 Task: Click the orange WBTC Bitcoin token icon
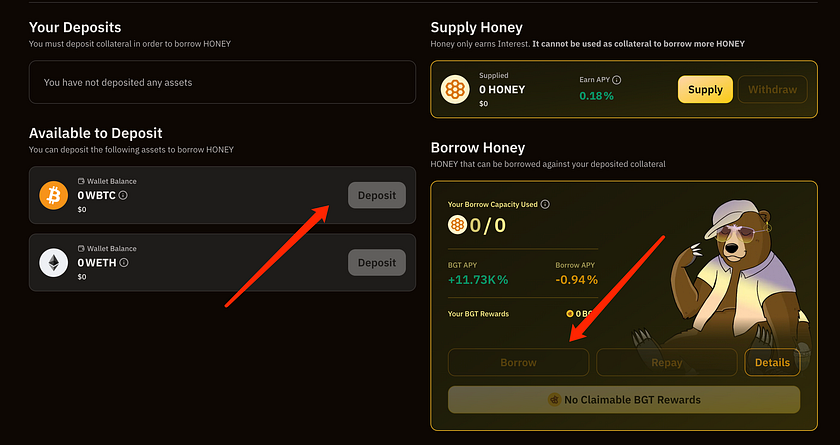click(x=53, y=195)
